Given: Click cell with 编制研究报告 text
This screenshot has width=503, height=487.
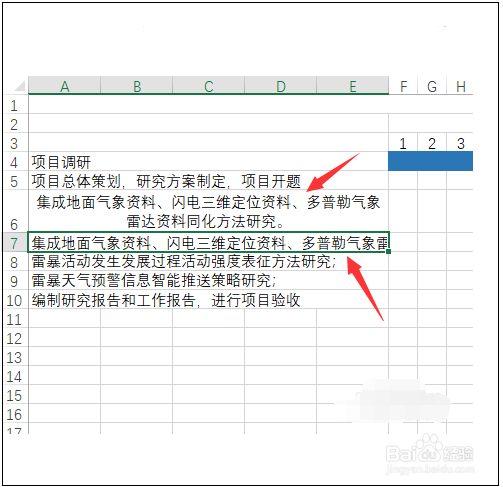Looking at the screenshot, I should 209,299.
